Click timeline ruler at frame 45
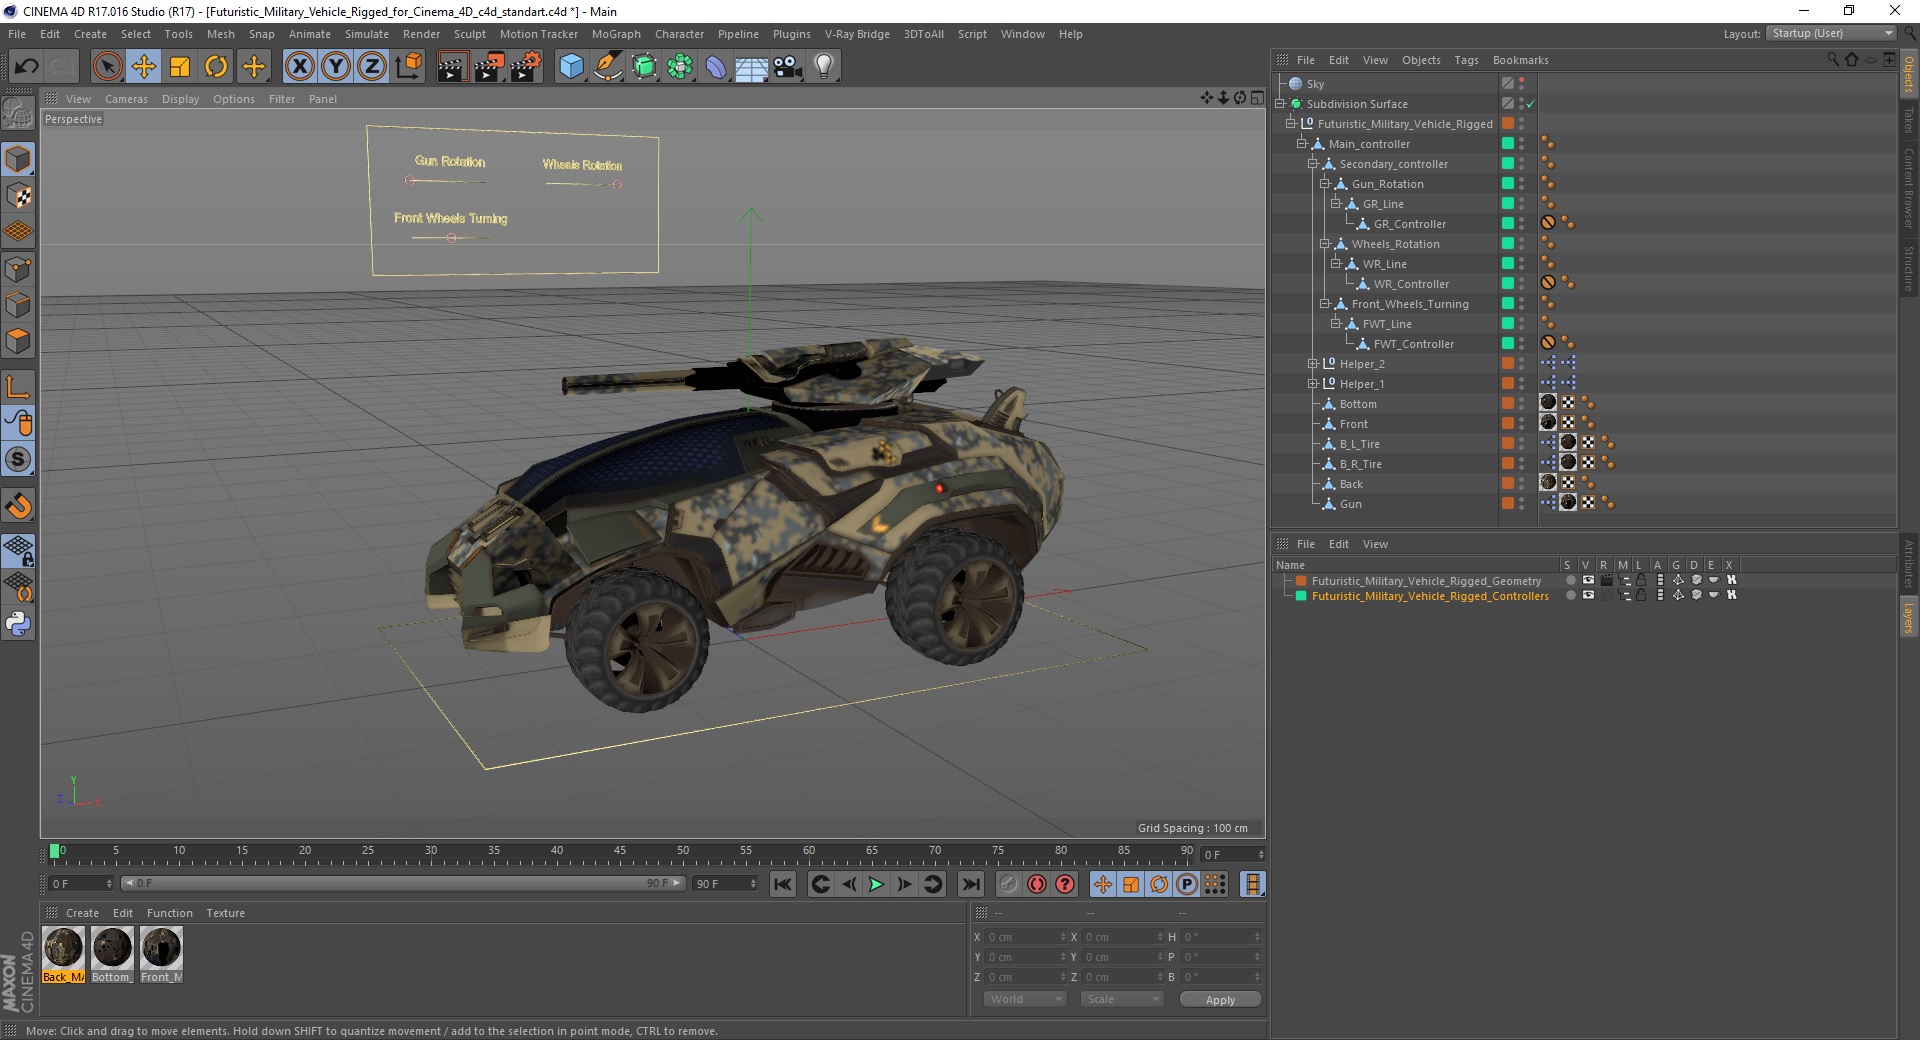 tap(620, 853)
